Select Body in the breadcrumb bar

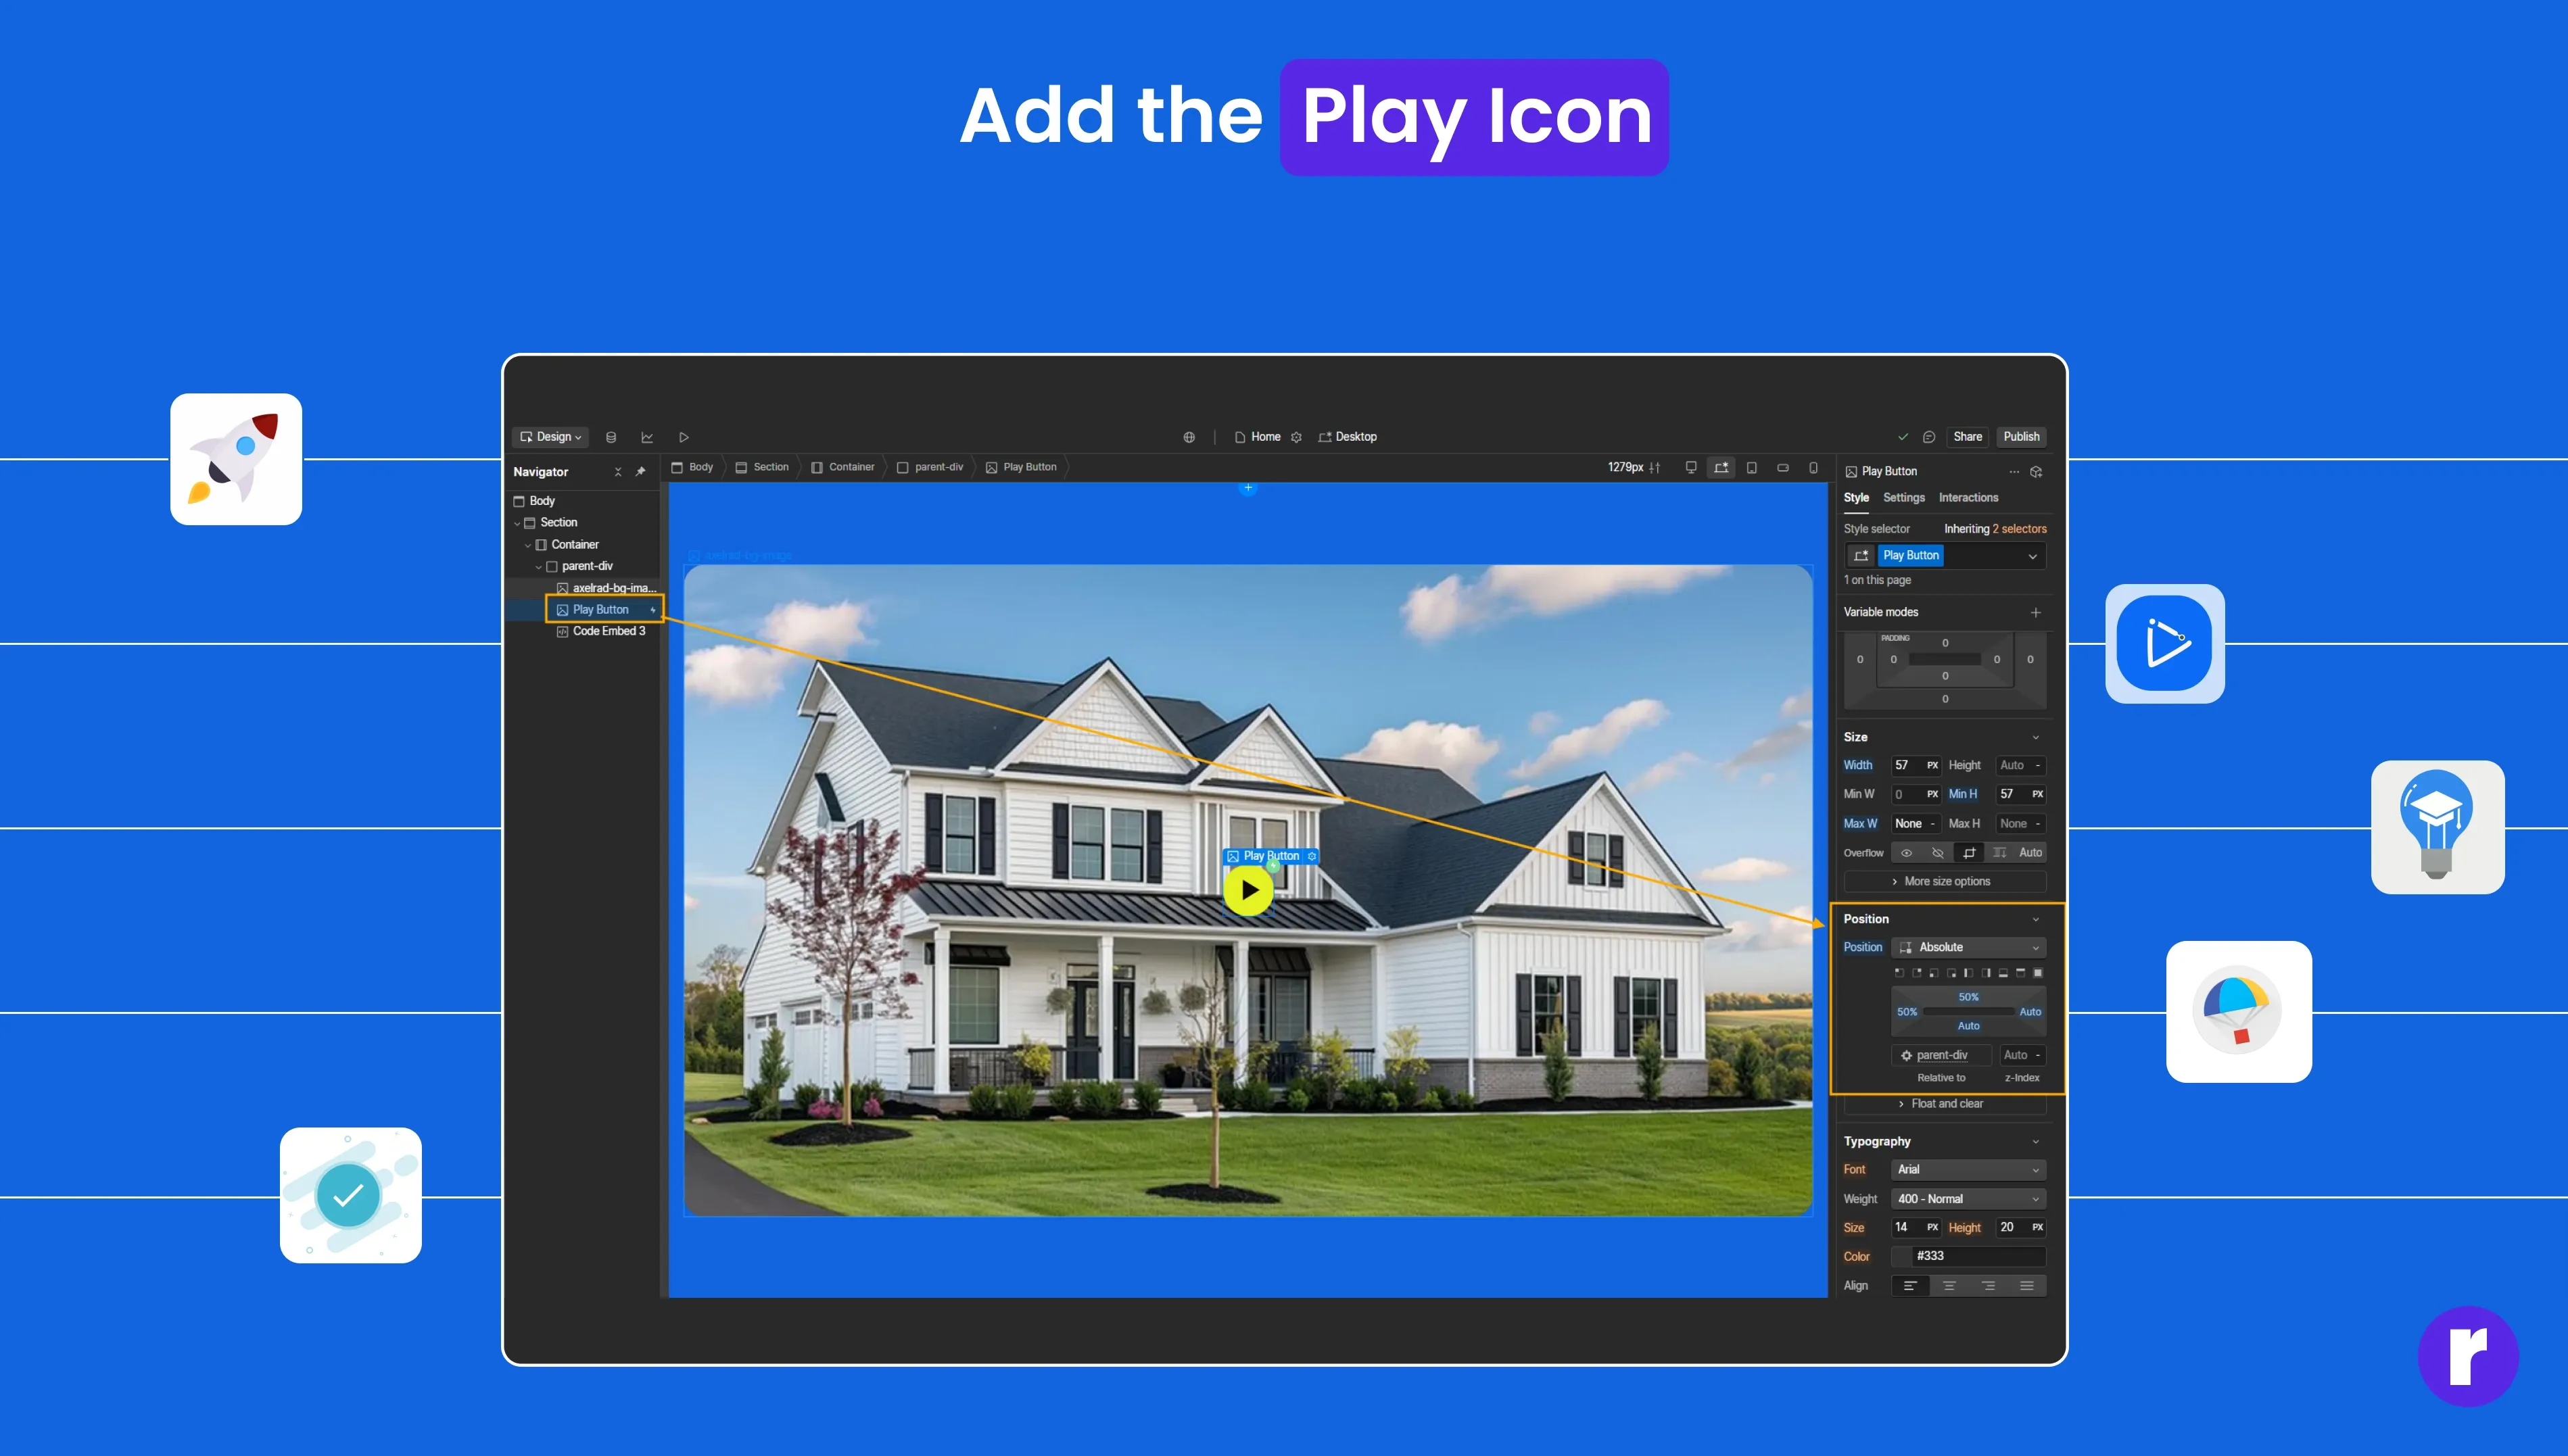click(692, 467)
